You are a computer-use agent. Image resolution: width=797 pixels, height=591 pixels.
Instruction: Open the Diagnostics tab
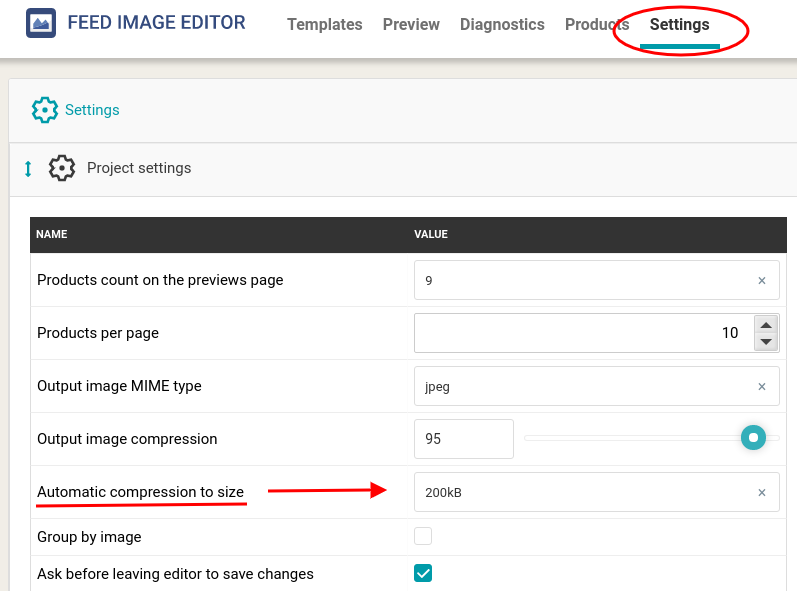point(502,24)
